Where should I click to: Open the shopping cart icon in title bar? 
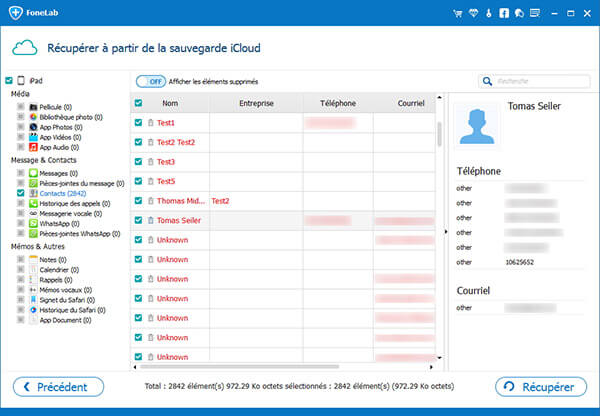(458, 13)
